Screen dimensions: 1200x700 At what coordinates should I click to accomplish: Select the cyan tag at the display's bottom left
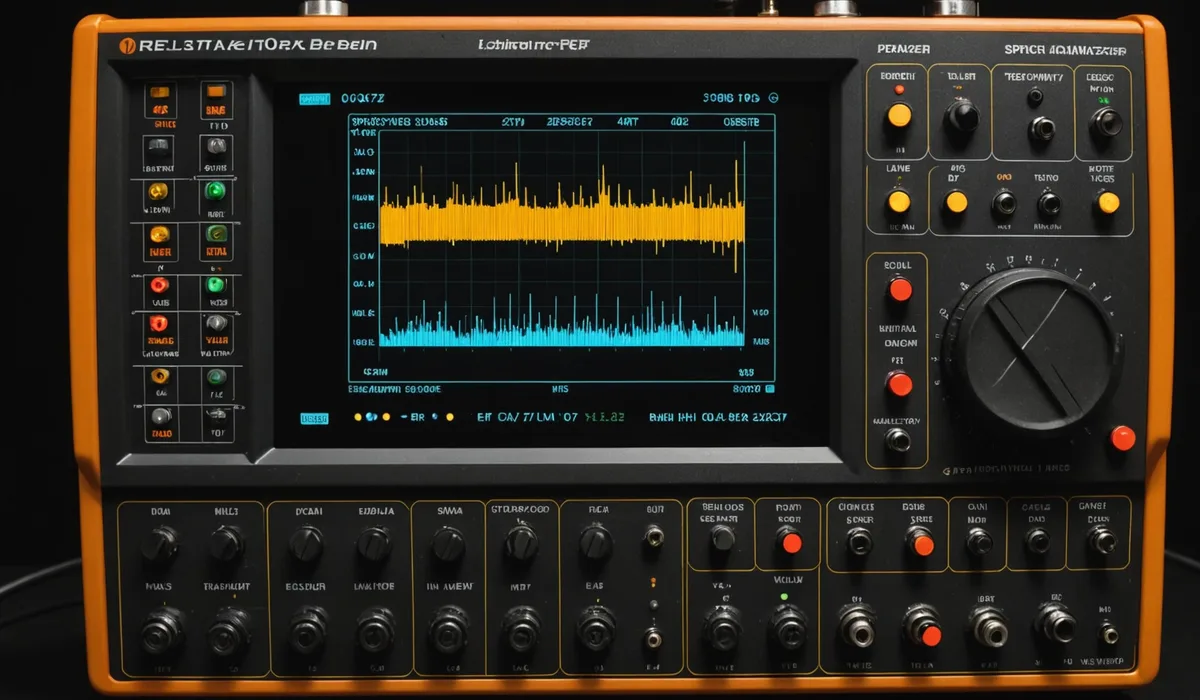coord(314,419)
